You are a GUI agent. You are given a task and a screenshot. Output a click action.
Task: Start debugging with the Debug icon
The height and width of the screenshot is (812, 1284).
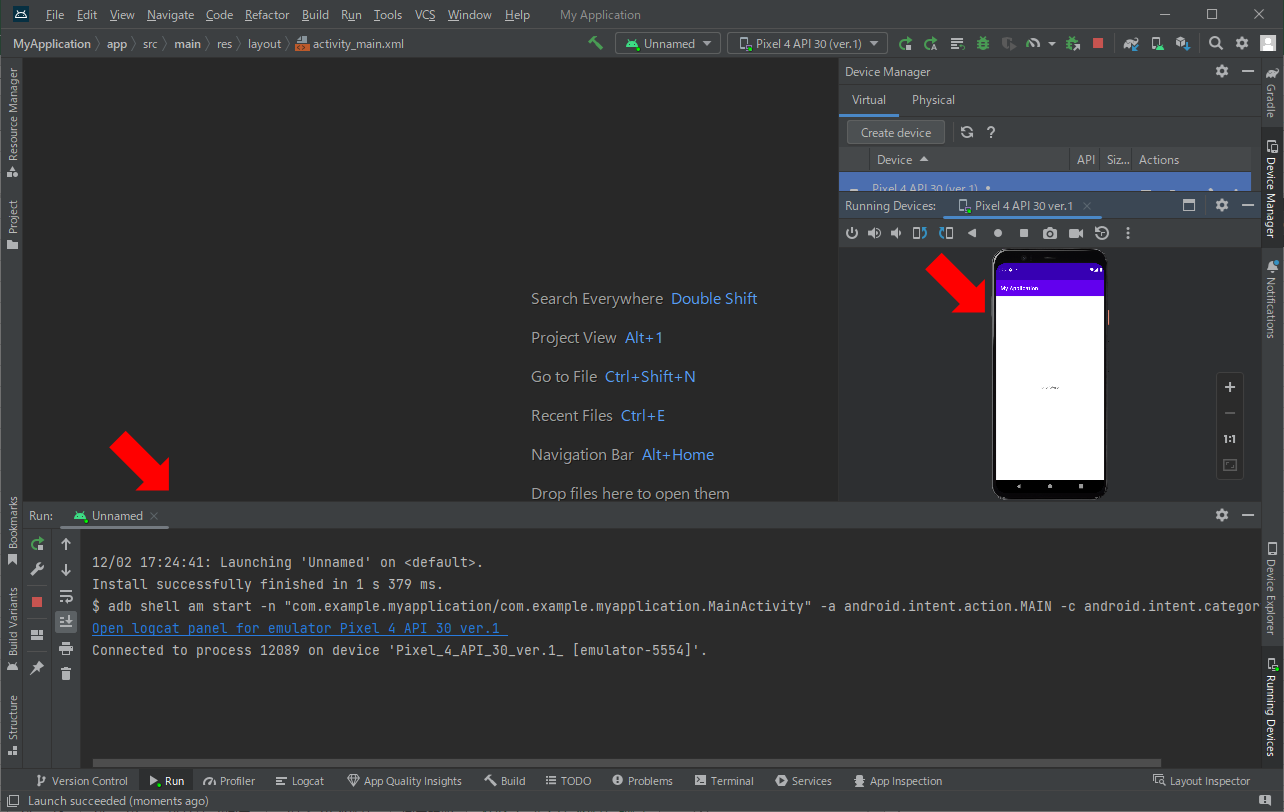click(983, 43)
